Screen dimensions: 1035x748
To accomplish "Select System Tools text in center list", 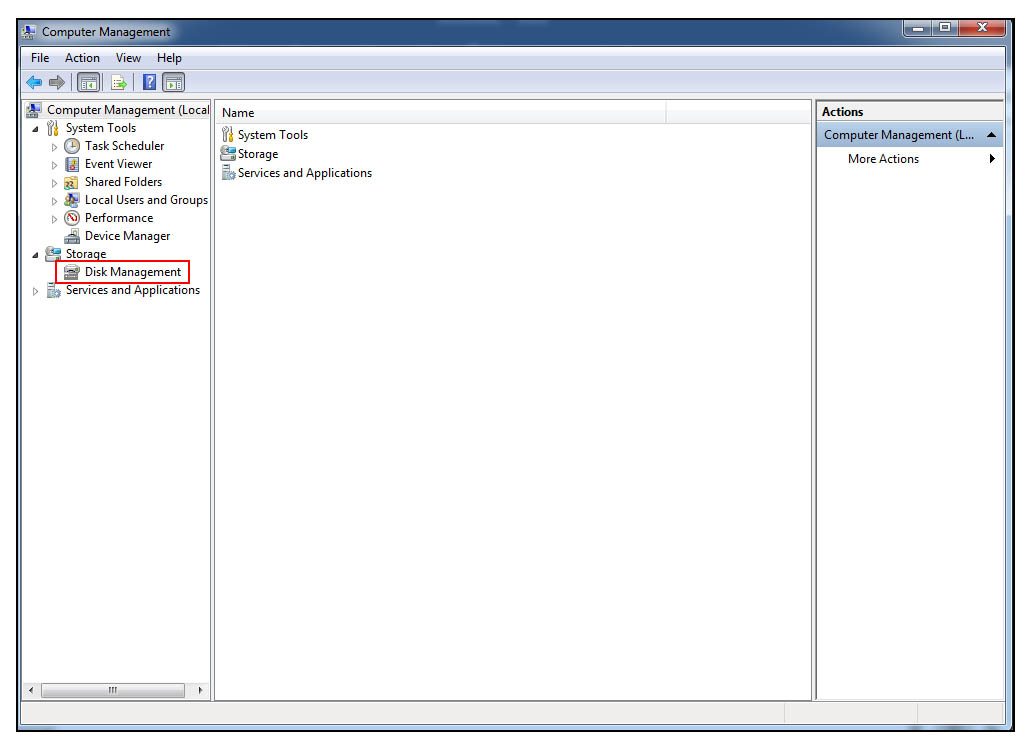I will (x=273, y=135).
